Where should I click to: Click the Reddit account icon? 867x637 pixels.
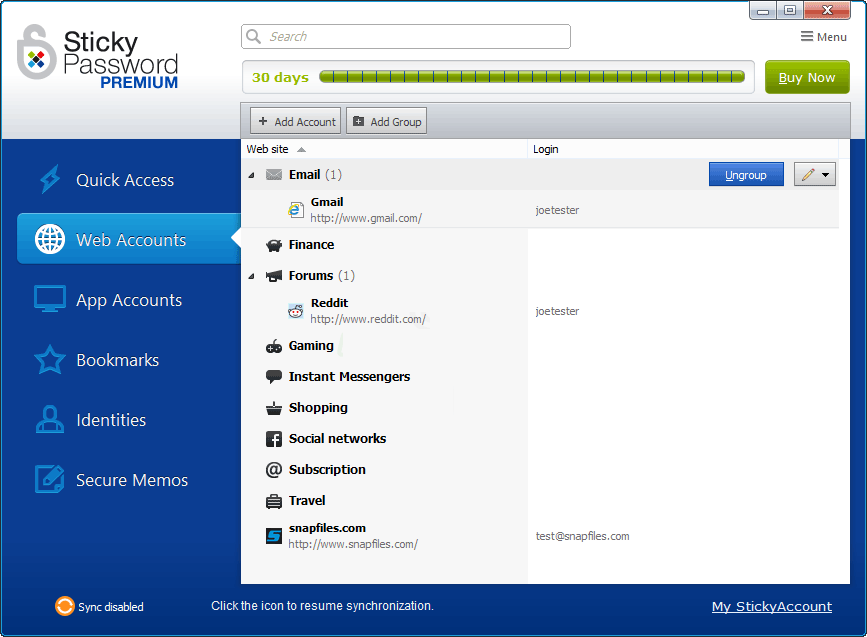(296, 311)
